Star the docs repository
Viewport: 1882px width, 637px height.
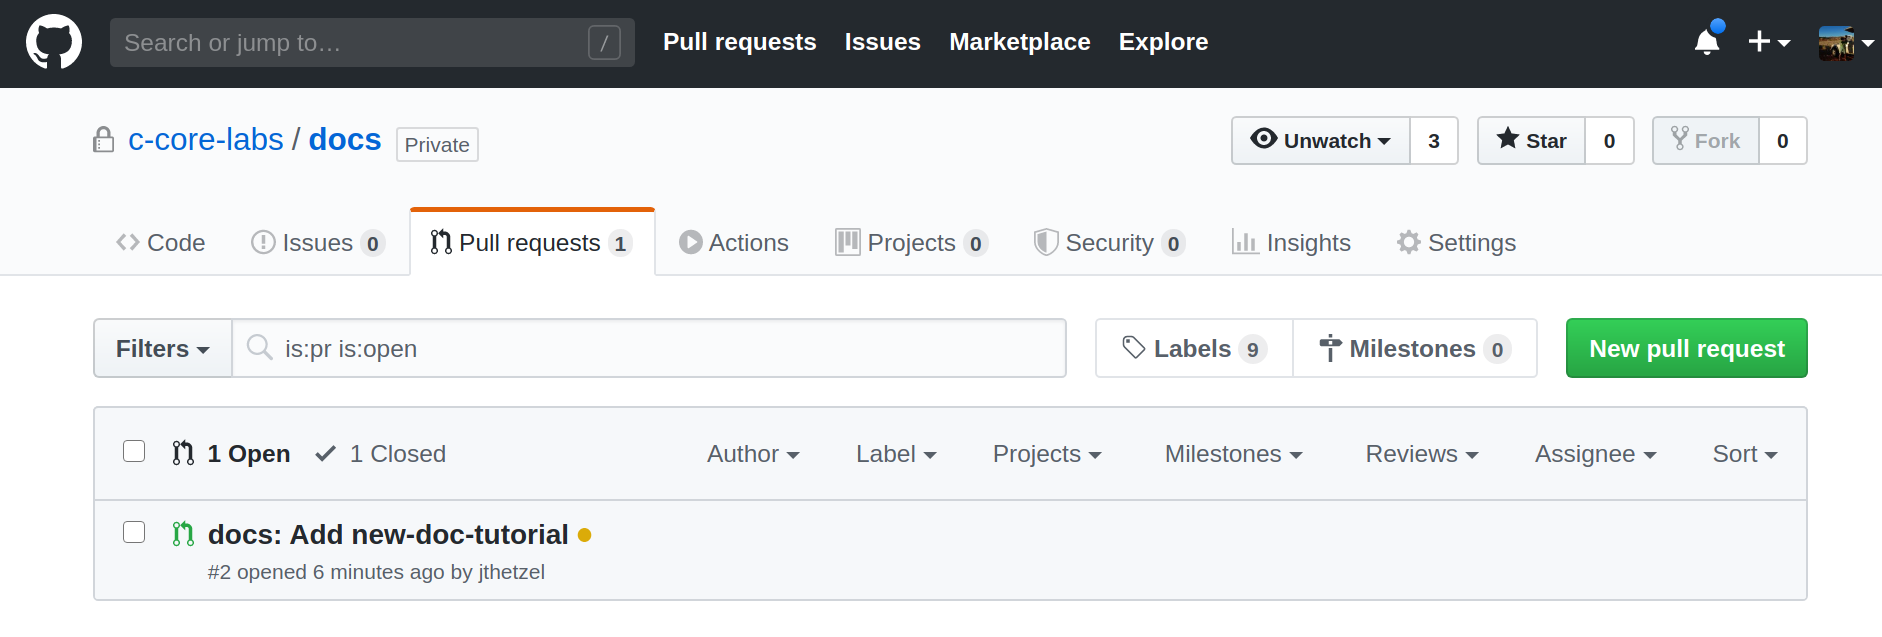coord(1531,141)
